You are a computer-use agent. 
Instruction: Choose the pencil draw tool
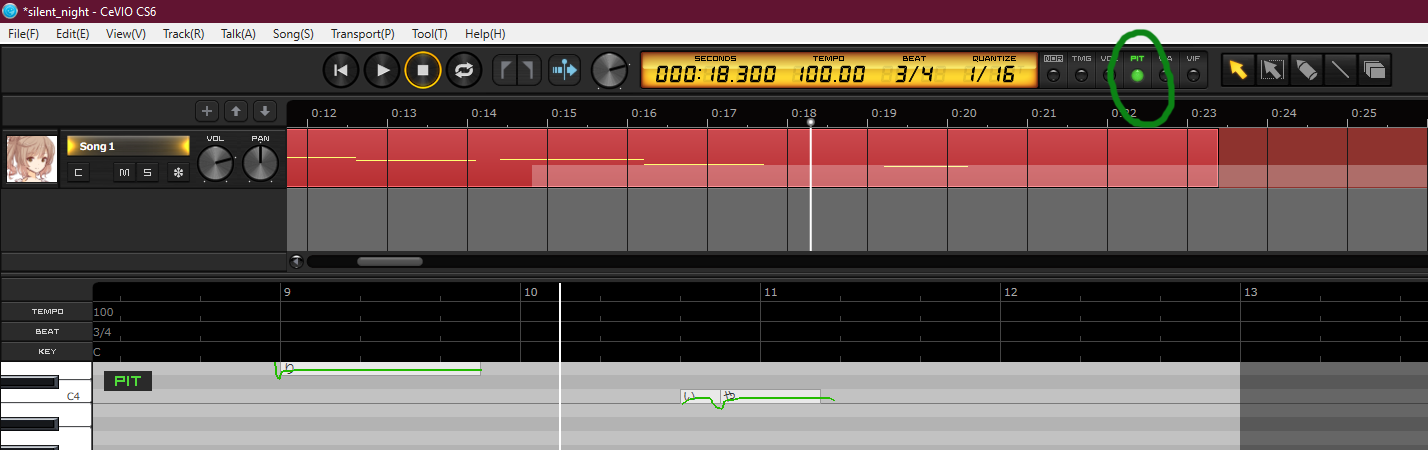1306,70
